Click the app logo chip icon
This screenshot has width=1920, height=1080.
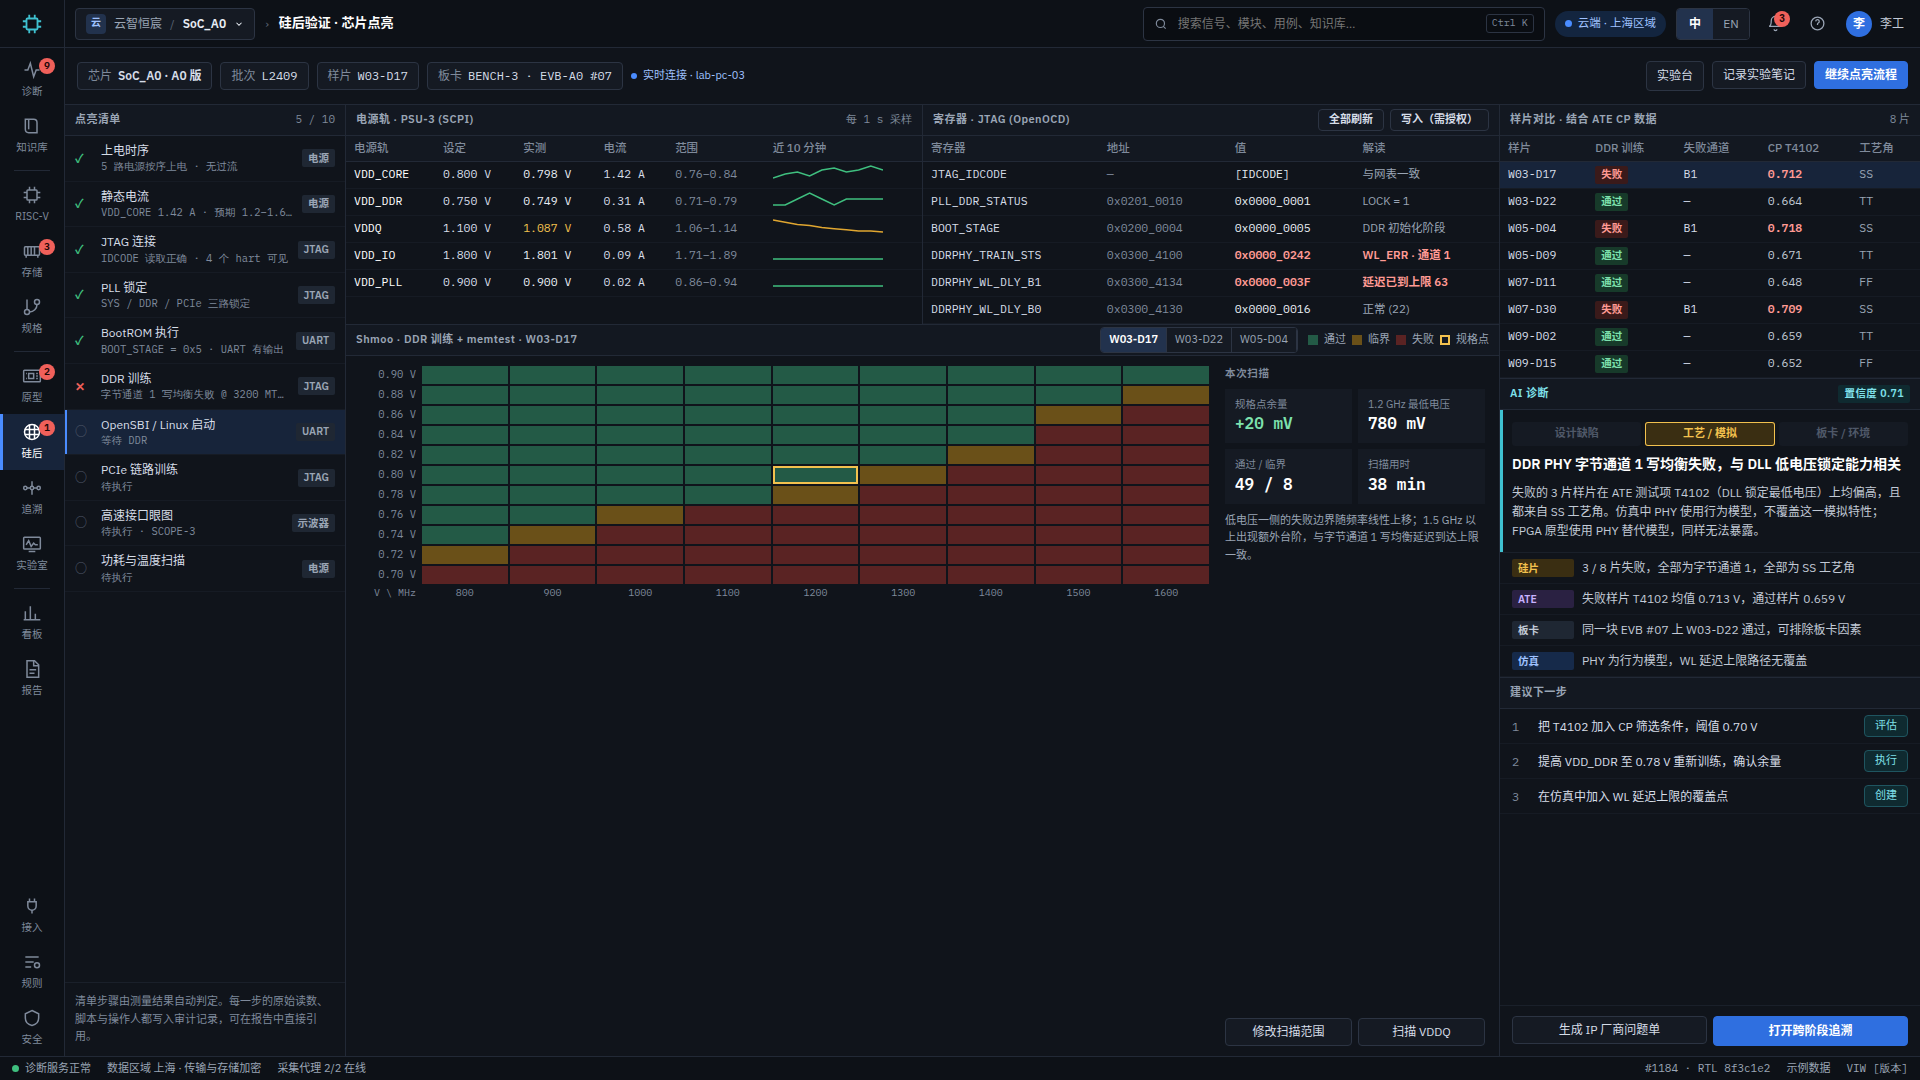(32, 24)
